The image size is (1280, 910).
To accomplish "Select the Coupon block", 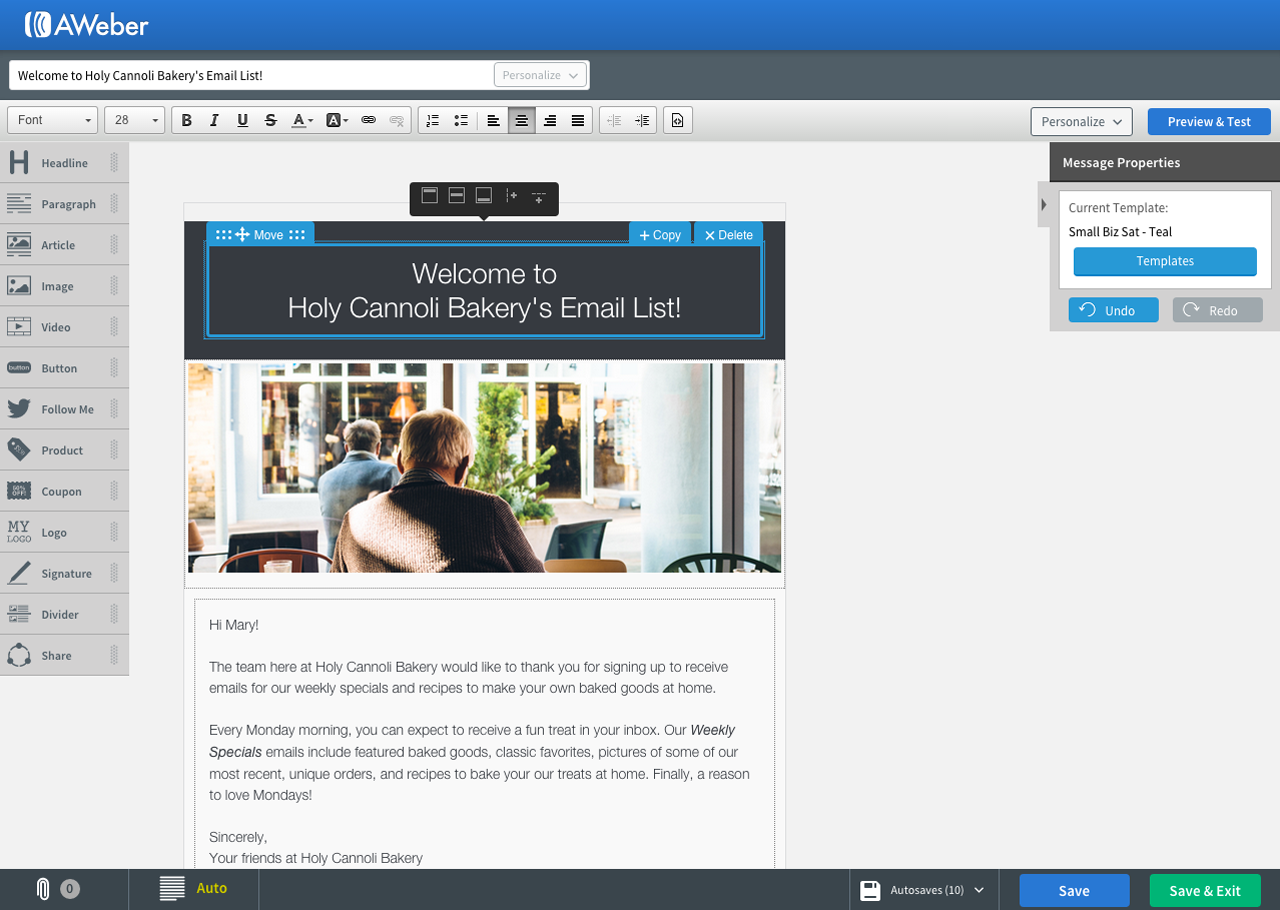I will click(x=64, y=491).
